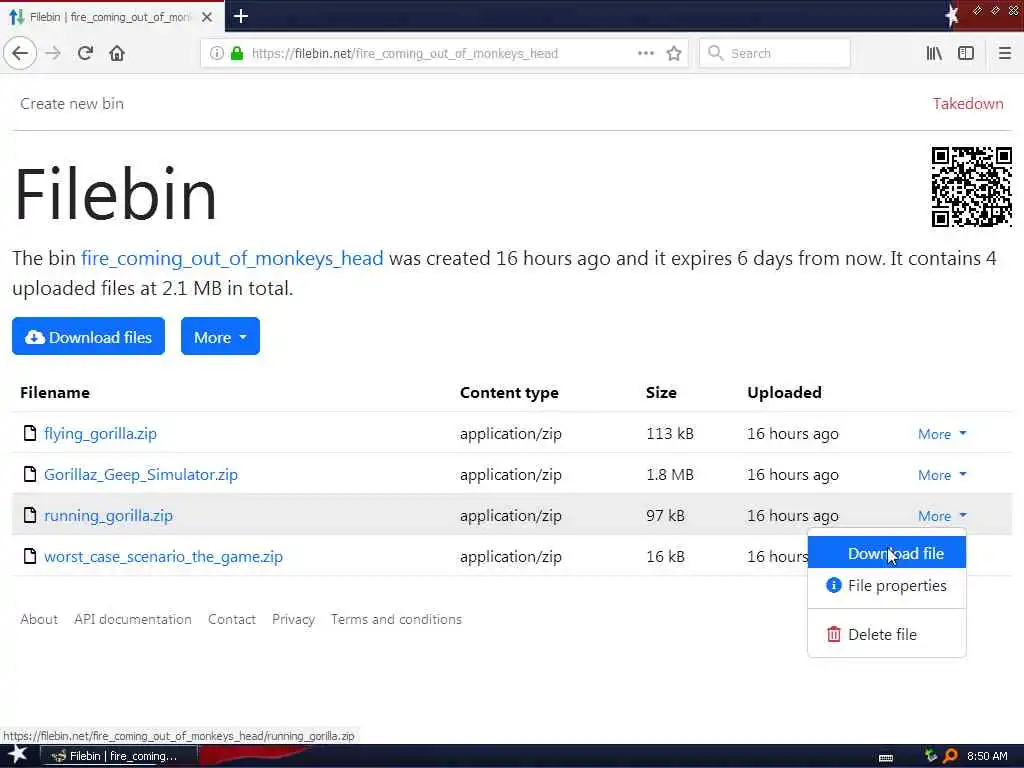Image resolution: width=1024 pixels, height=768 pixels.
Task: Click the trash icon beside Delete file
Action: [833, 634]
